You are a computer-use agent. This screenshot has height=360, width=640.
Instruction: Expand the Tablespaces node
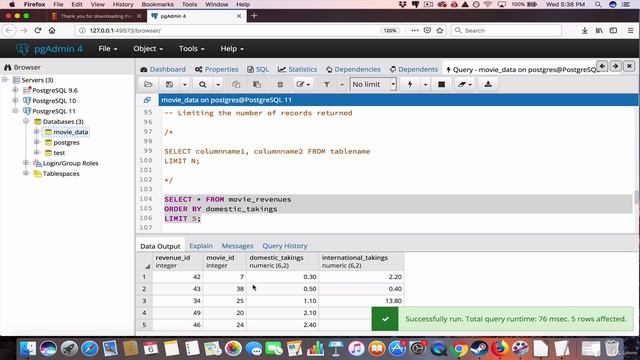(x=26, y=173)
